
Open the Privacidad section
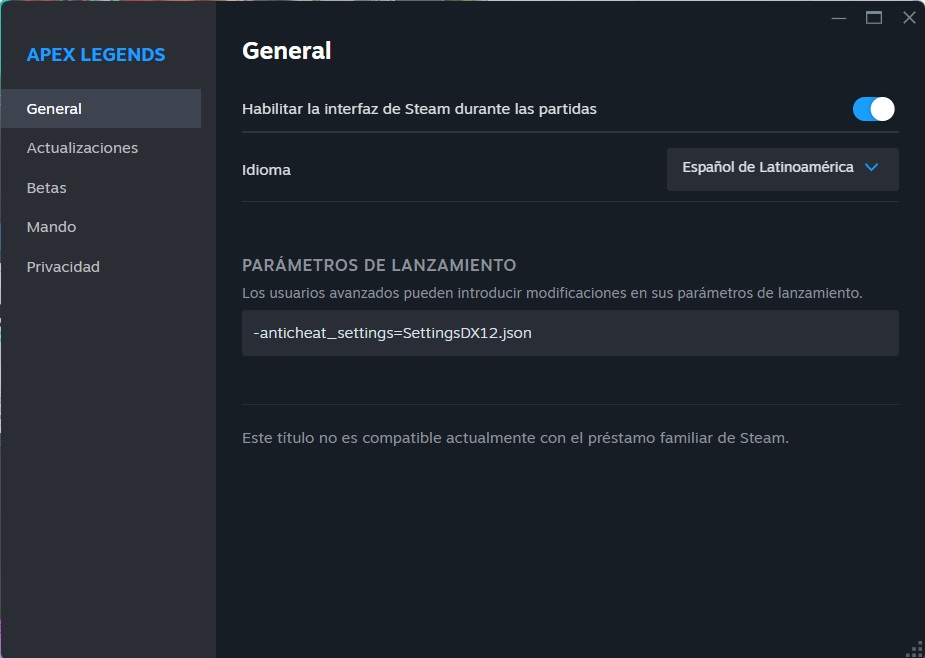pos(63,267)
